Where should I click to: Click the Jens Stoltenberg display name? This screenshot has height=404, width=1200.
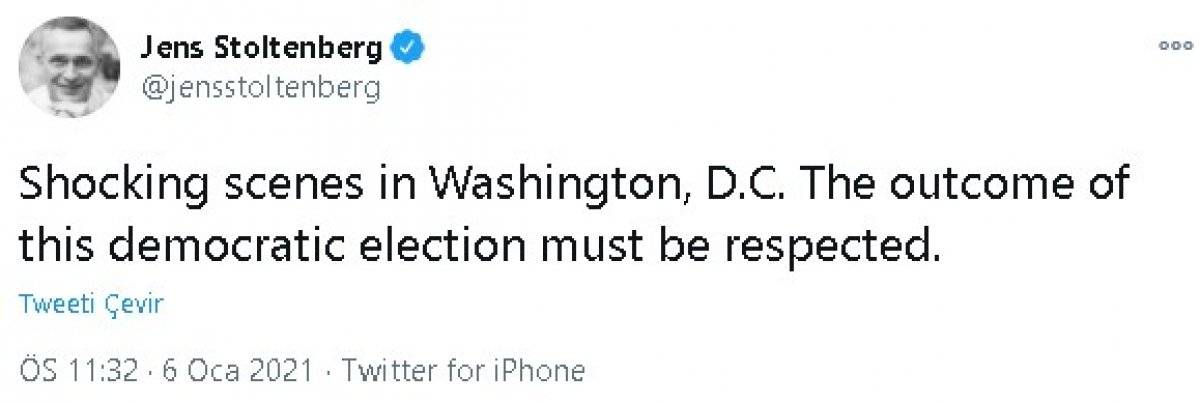[x=264, y=46]
